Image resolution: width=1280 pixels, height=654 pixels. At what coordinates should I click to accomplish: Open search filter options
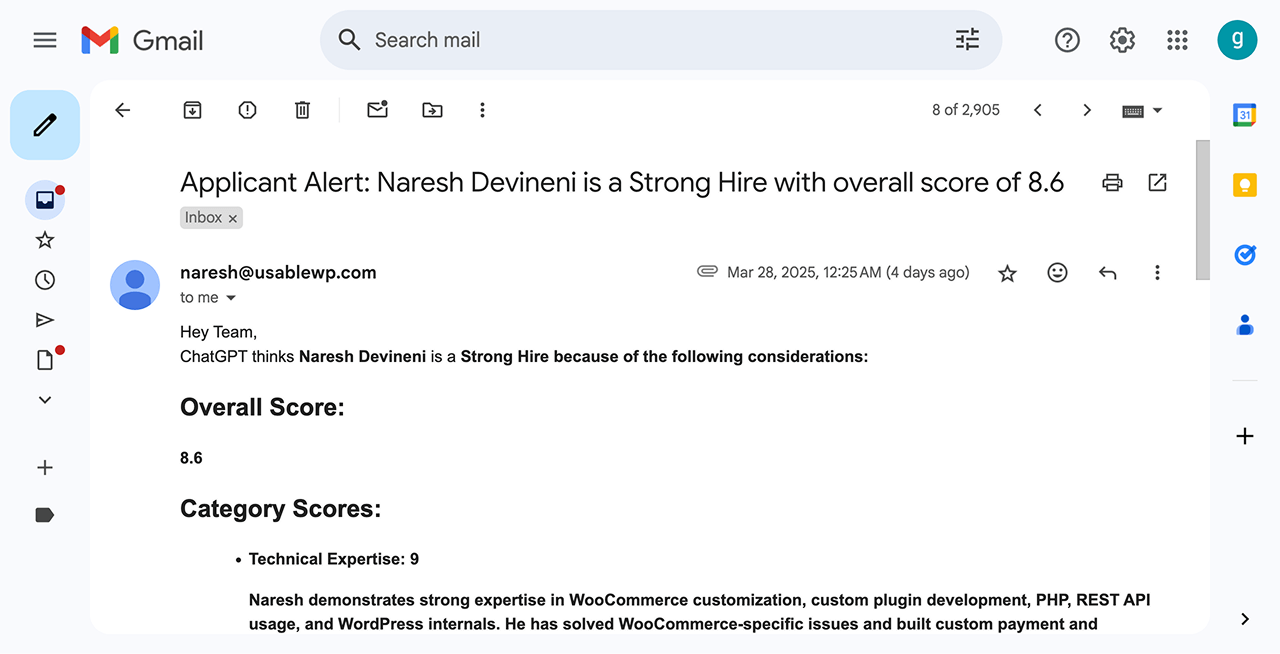pos(966,39)
